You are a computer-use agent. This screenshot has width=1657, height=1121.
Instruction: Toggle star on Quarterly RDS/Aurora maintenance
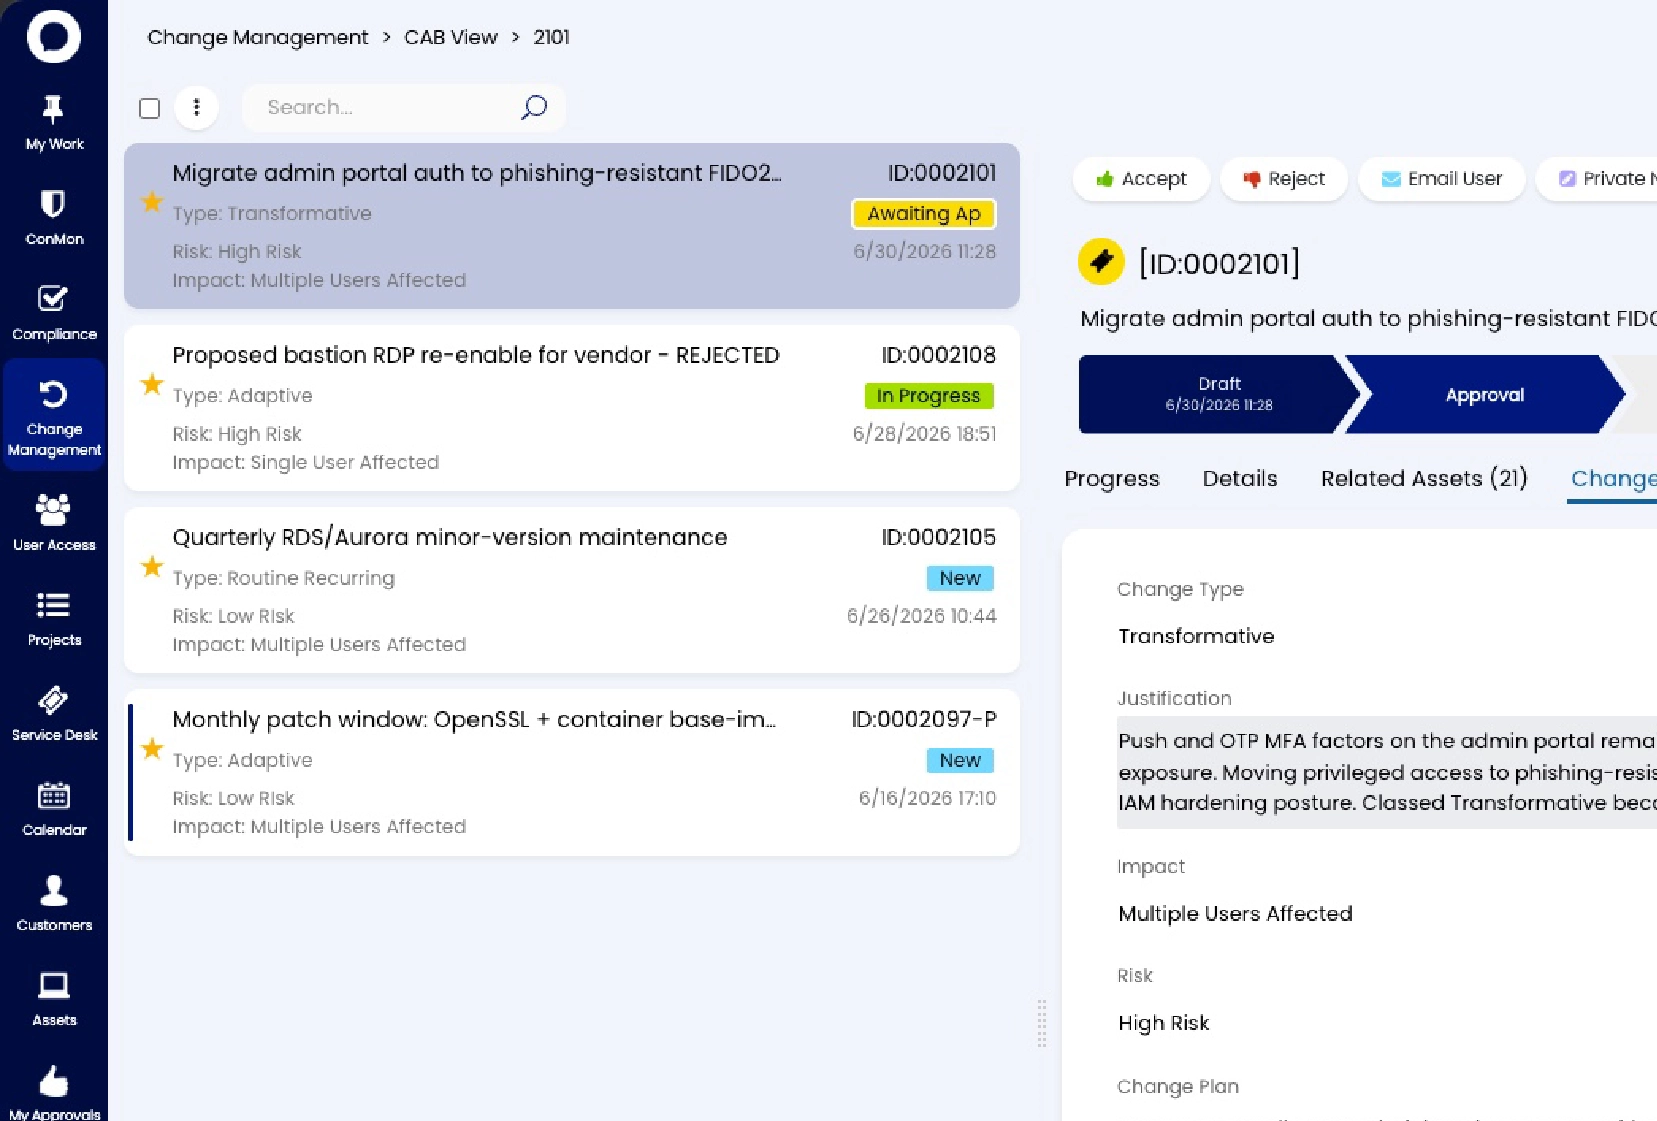pos(152,567)
